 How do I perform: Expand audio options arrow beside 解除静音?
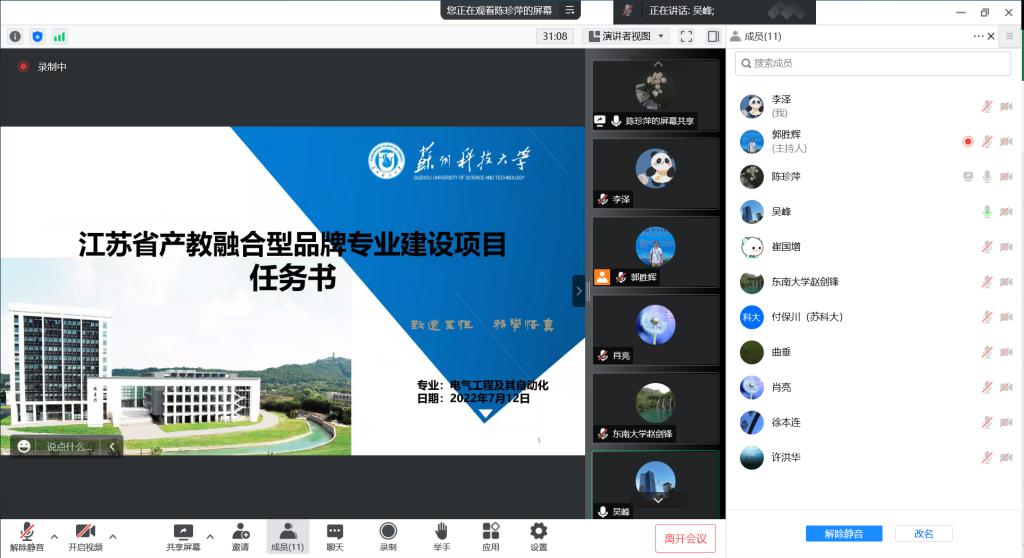(x=54, y=536)
